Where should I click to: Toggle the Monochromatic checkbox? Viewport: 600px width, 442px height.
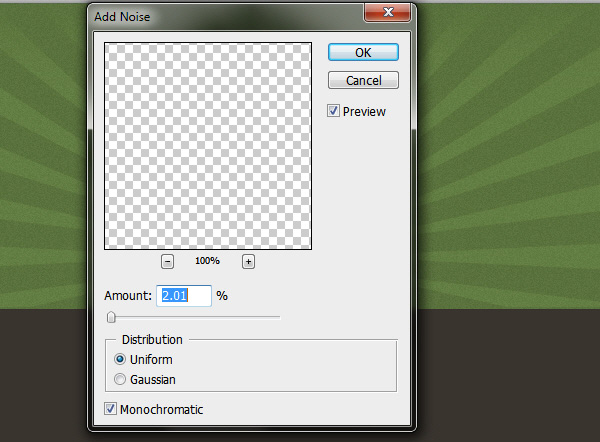click(110, 409)
